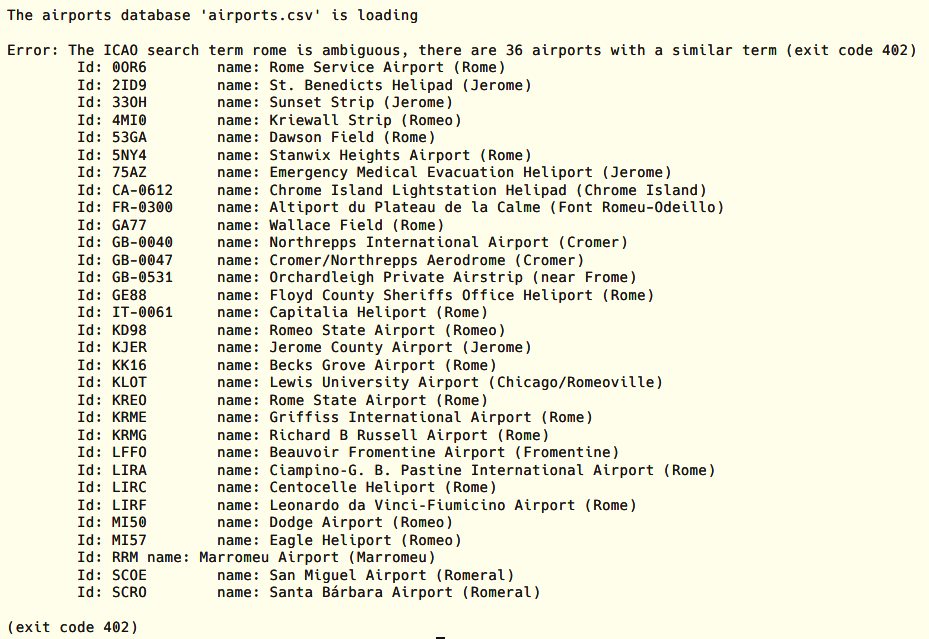
Task: Click the final '(exit code 402)' line
Action: pyautogui.click(x=72, y=627)
